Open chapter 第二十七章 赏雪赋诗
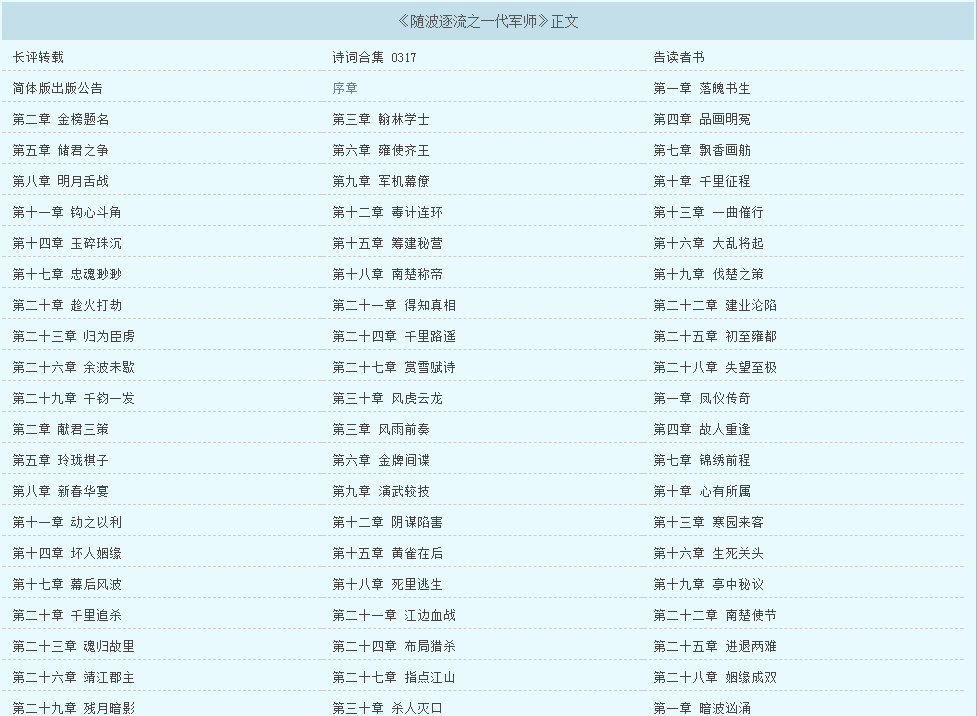977x716 pixels. coord(394,367)
